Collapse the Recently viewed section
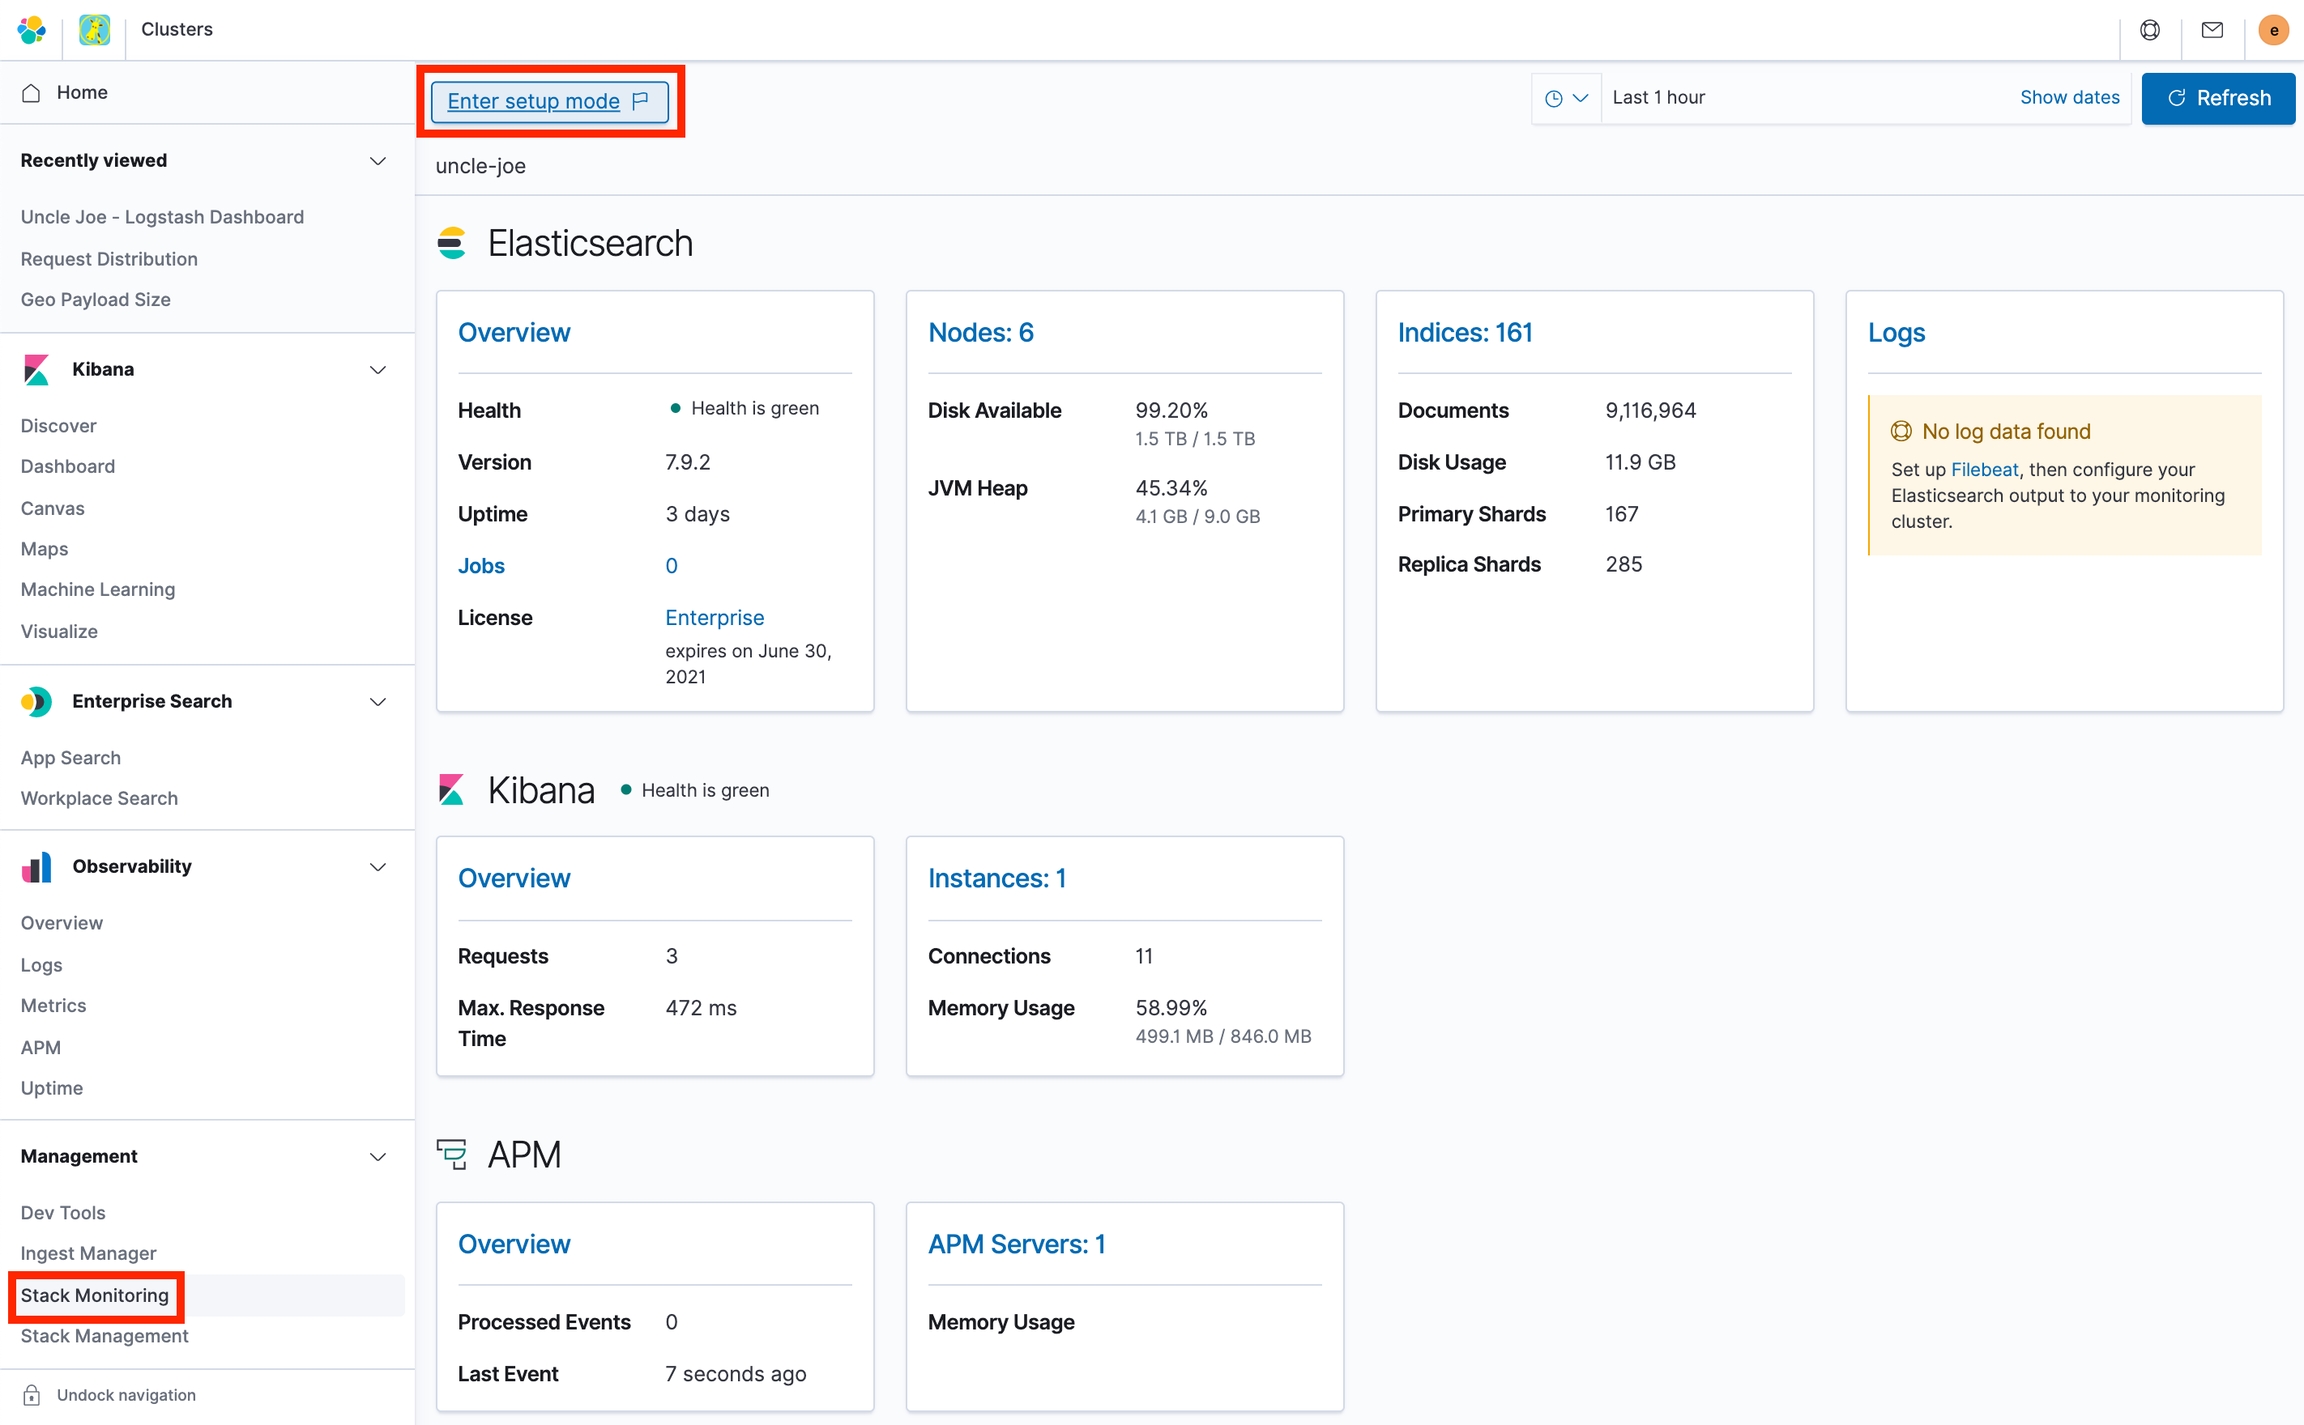2304x1425 pixels. [x=378, y=161]
